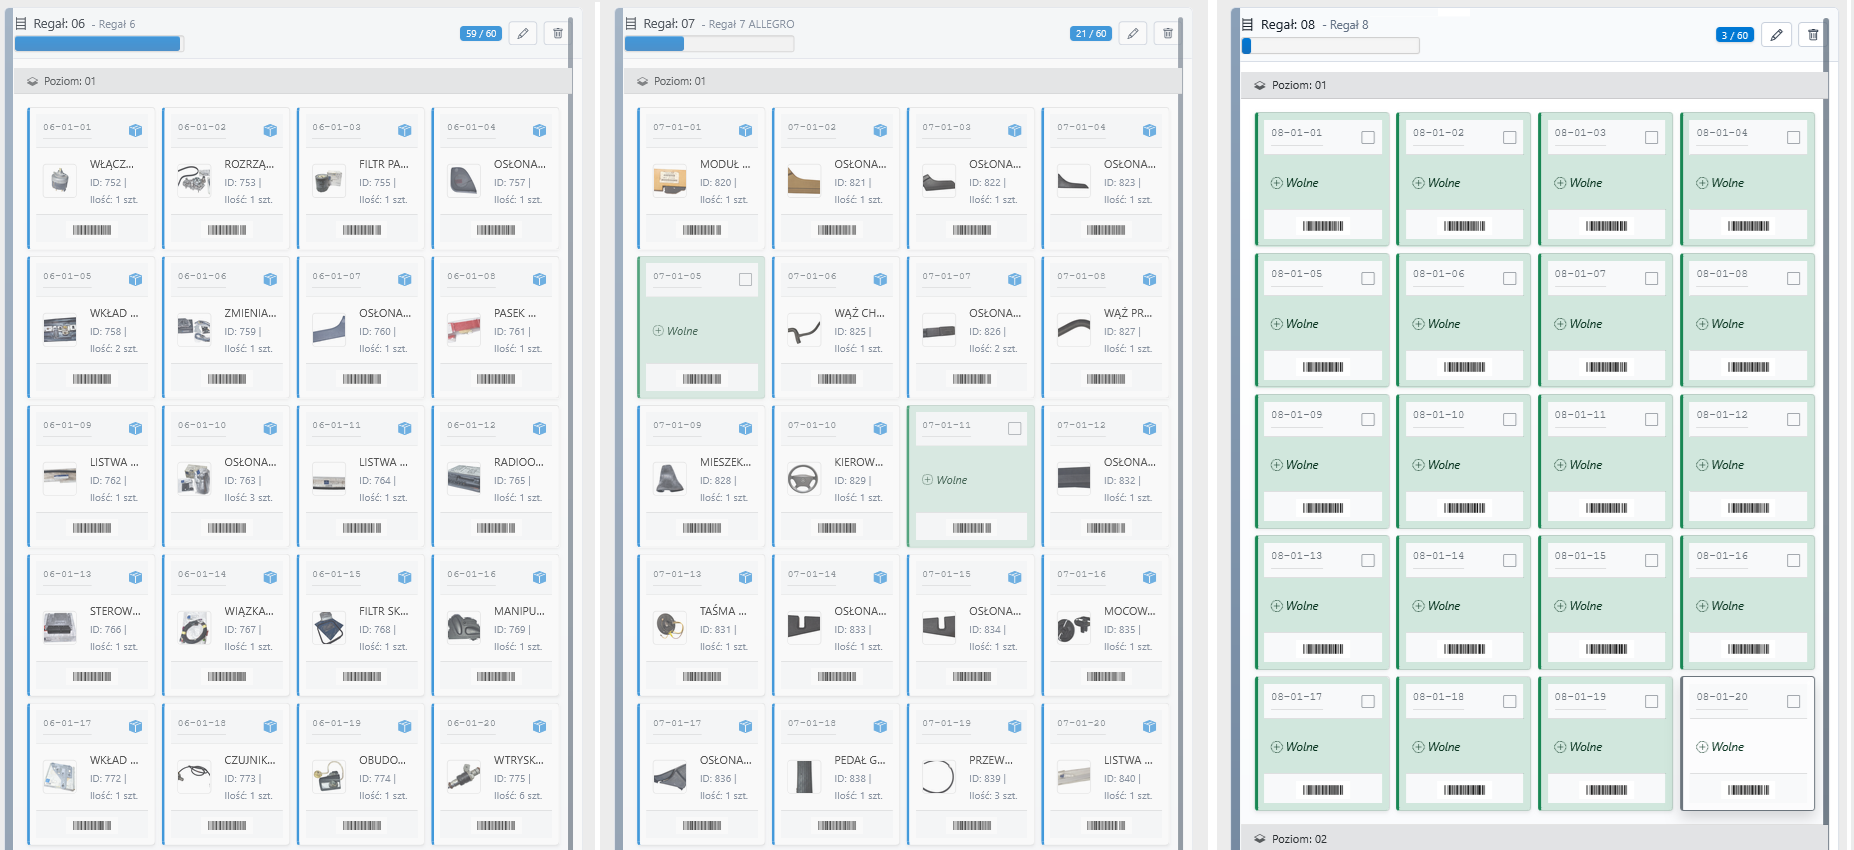Click the box icon on slot 06-01-19
The image size is (1854, 850).
404,726
